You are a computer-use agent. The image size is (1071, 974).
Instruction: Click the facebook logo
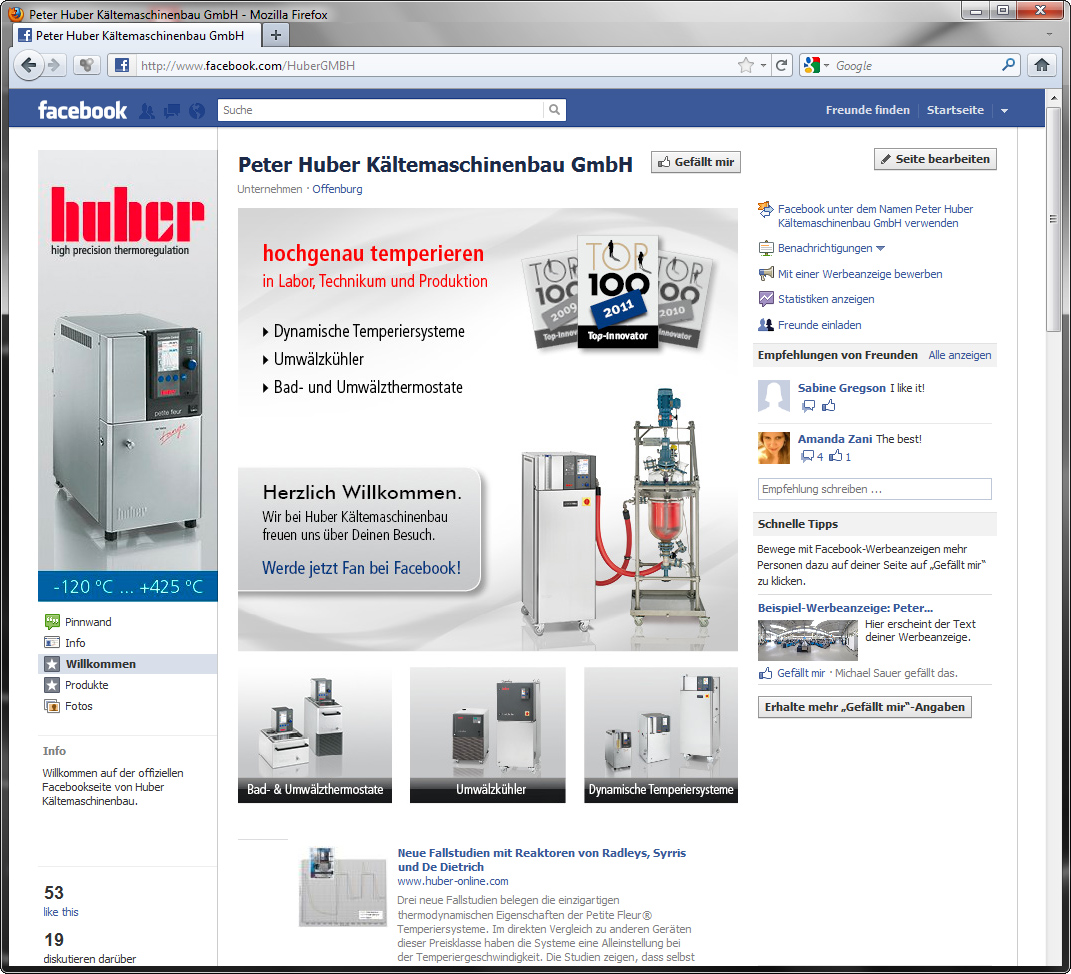[82, 110]
